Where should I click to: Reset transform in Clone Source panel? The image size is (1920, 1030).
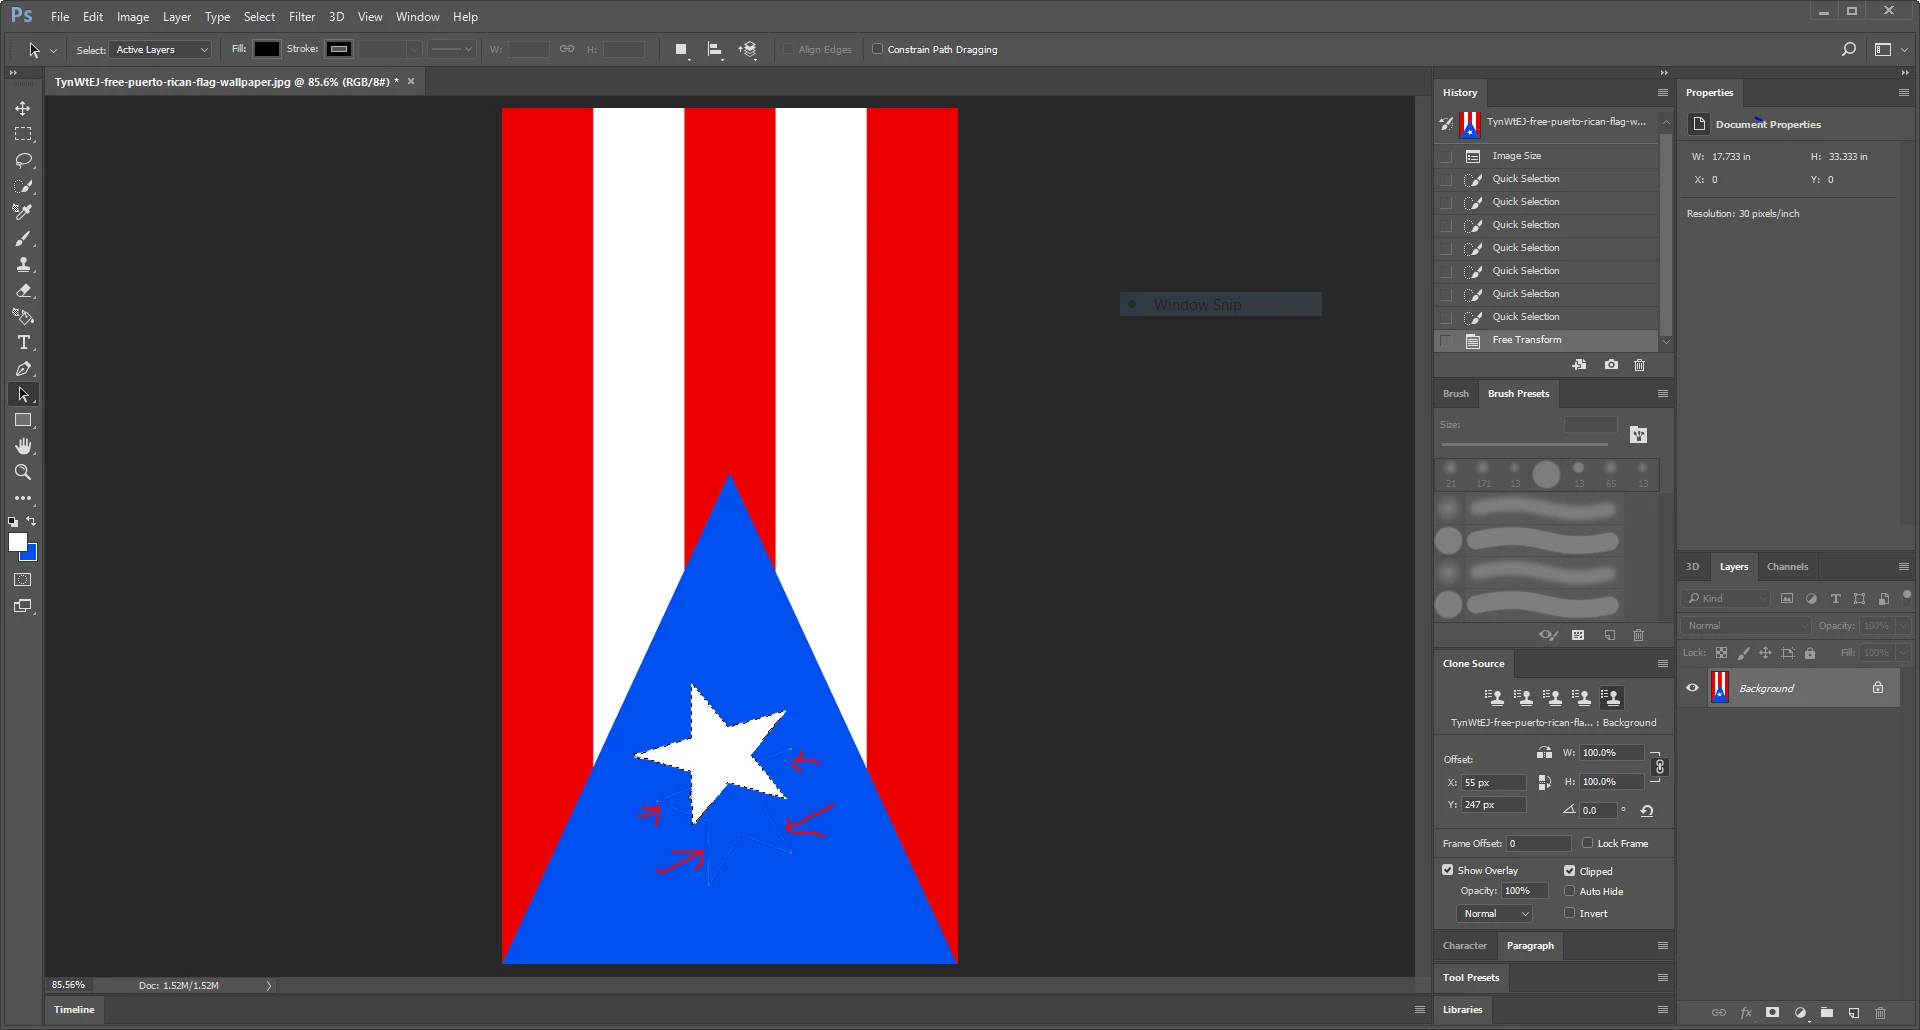1647,811
